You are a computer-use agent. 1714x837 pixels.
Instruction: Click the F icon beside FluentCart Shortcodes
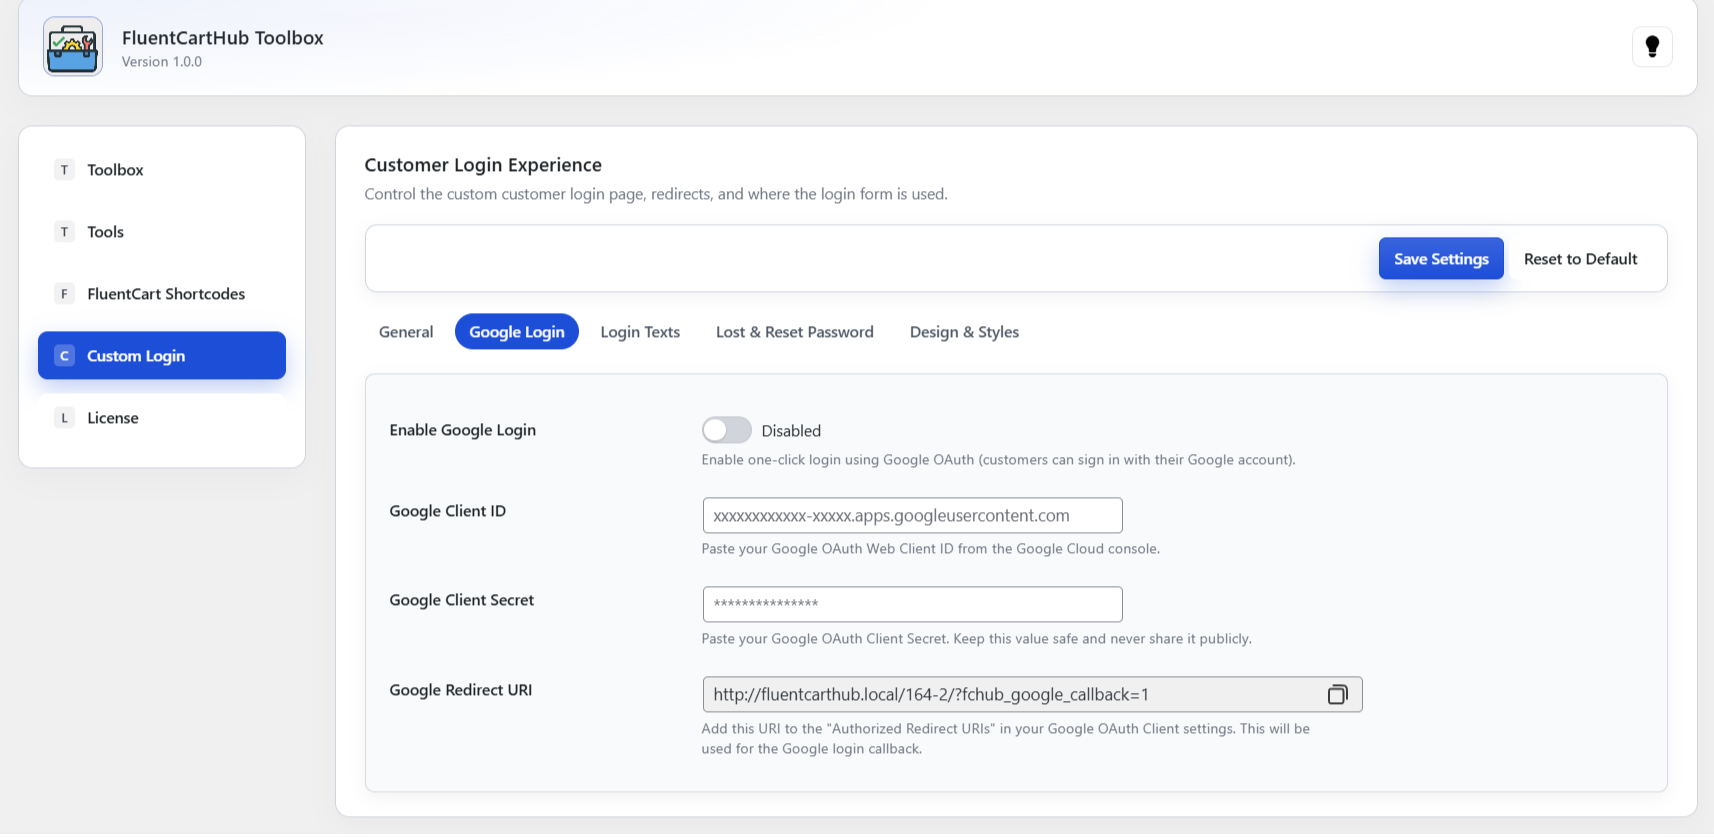pos(65,294)
